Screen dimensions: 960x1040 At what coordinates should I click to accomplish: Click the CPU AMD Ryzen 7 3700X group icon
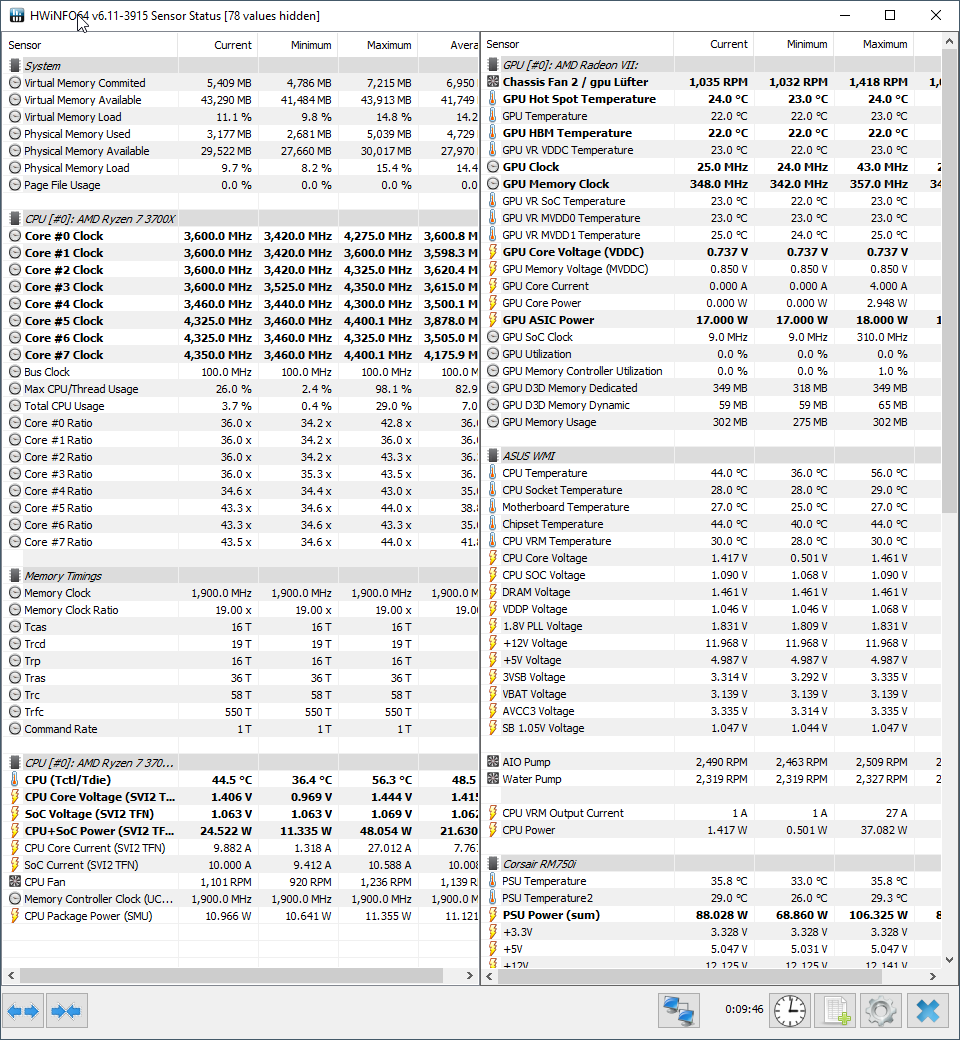[15, 219]
